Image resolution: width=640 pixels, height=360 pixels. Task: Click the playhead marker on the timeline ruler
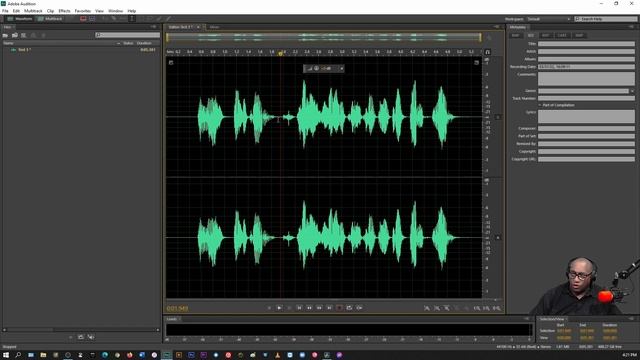tap(280, 53)
